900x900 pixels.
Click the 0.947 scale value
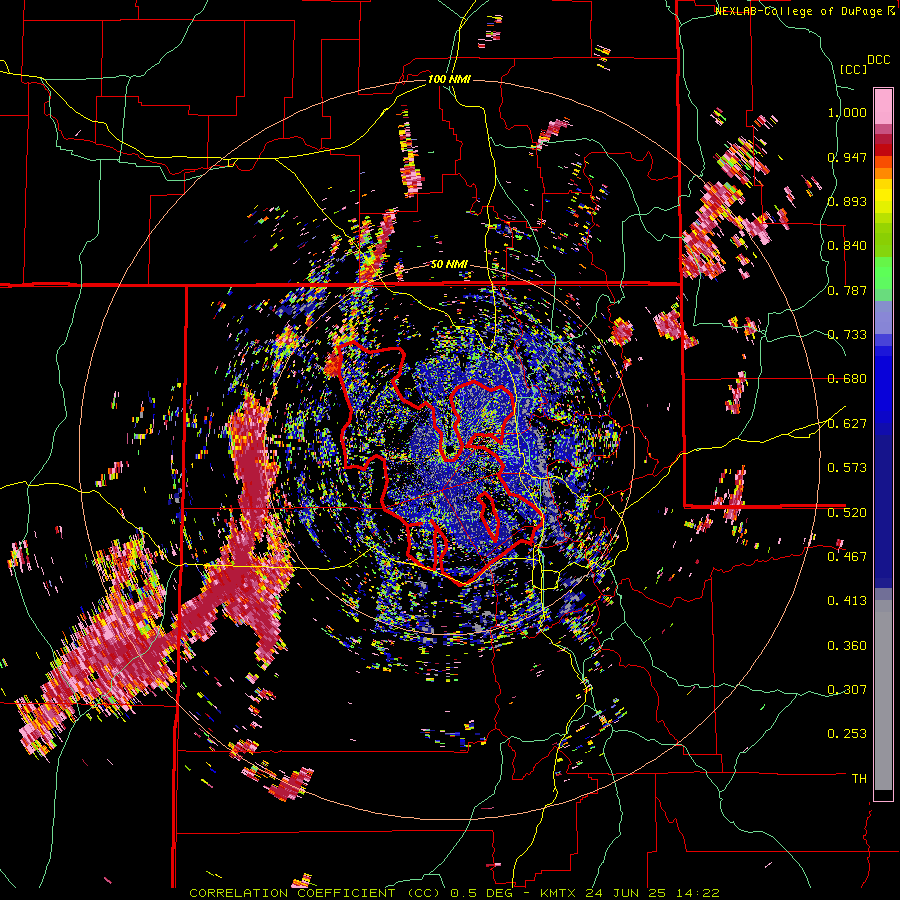847,157
